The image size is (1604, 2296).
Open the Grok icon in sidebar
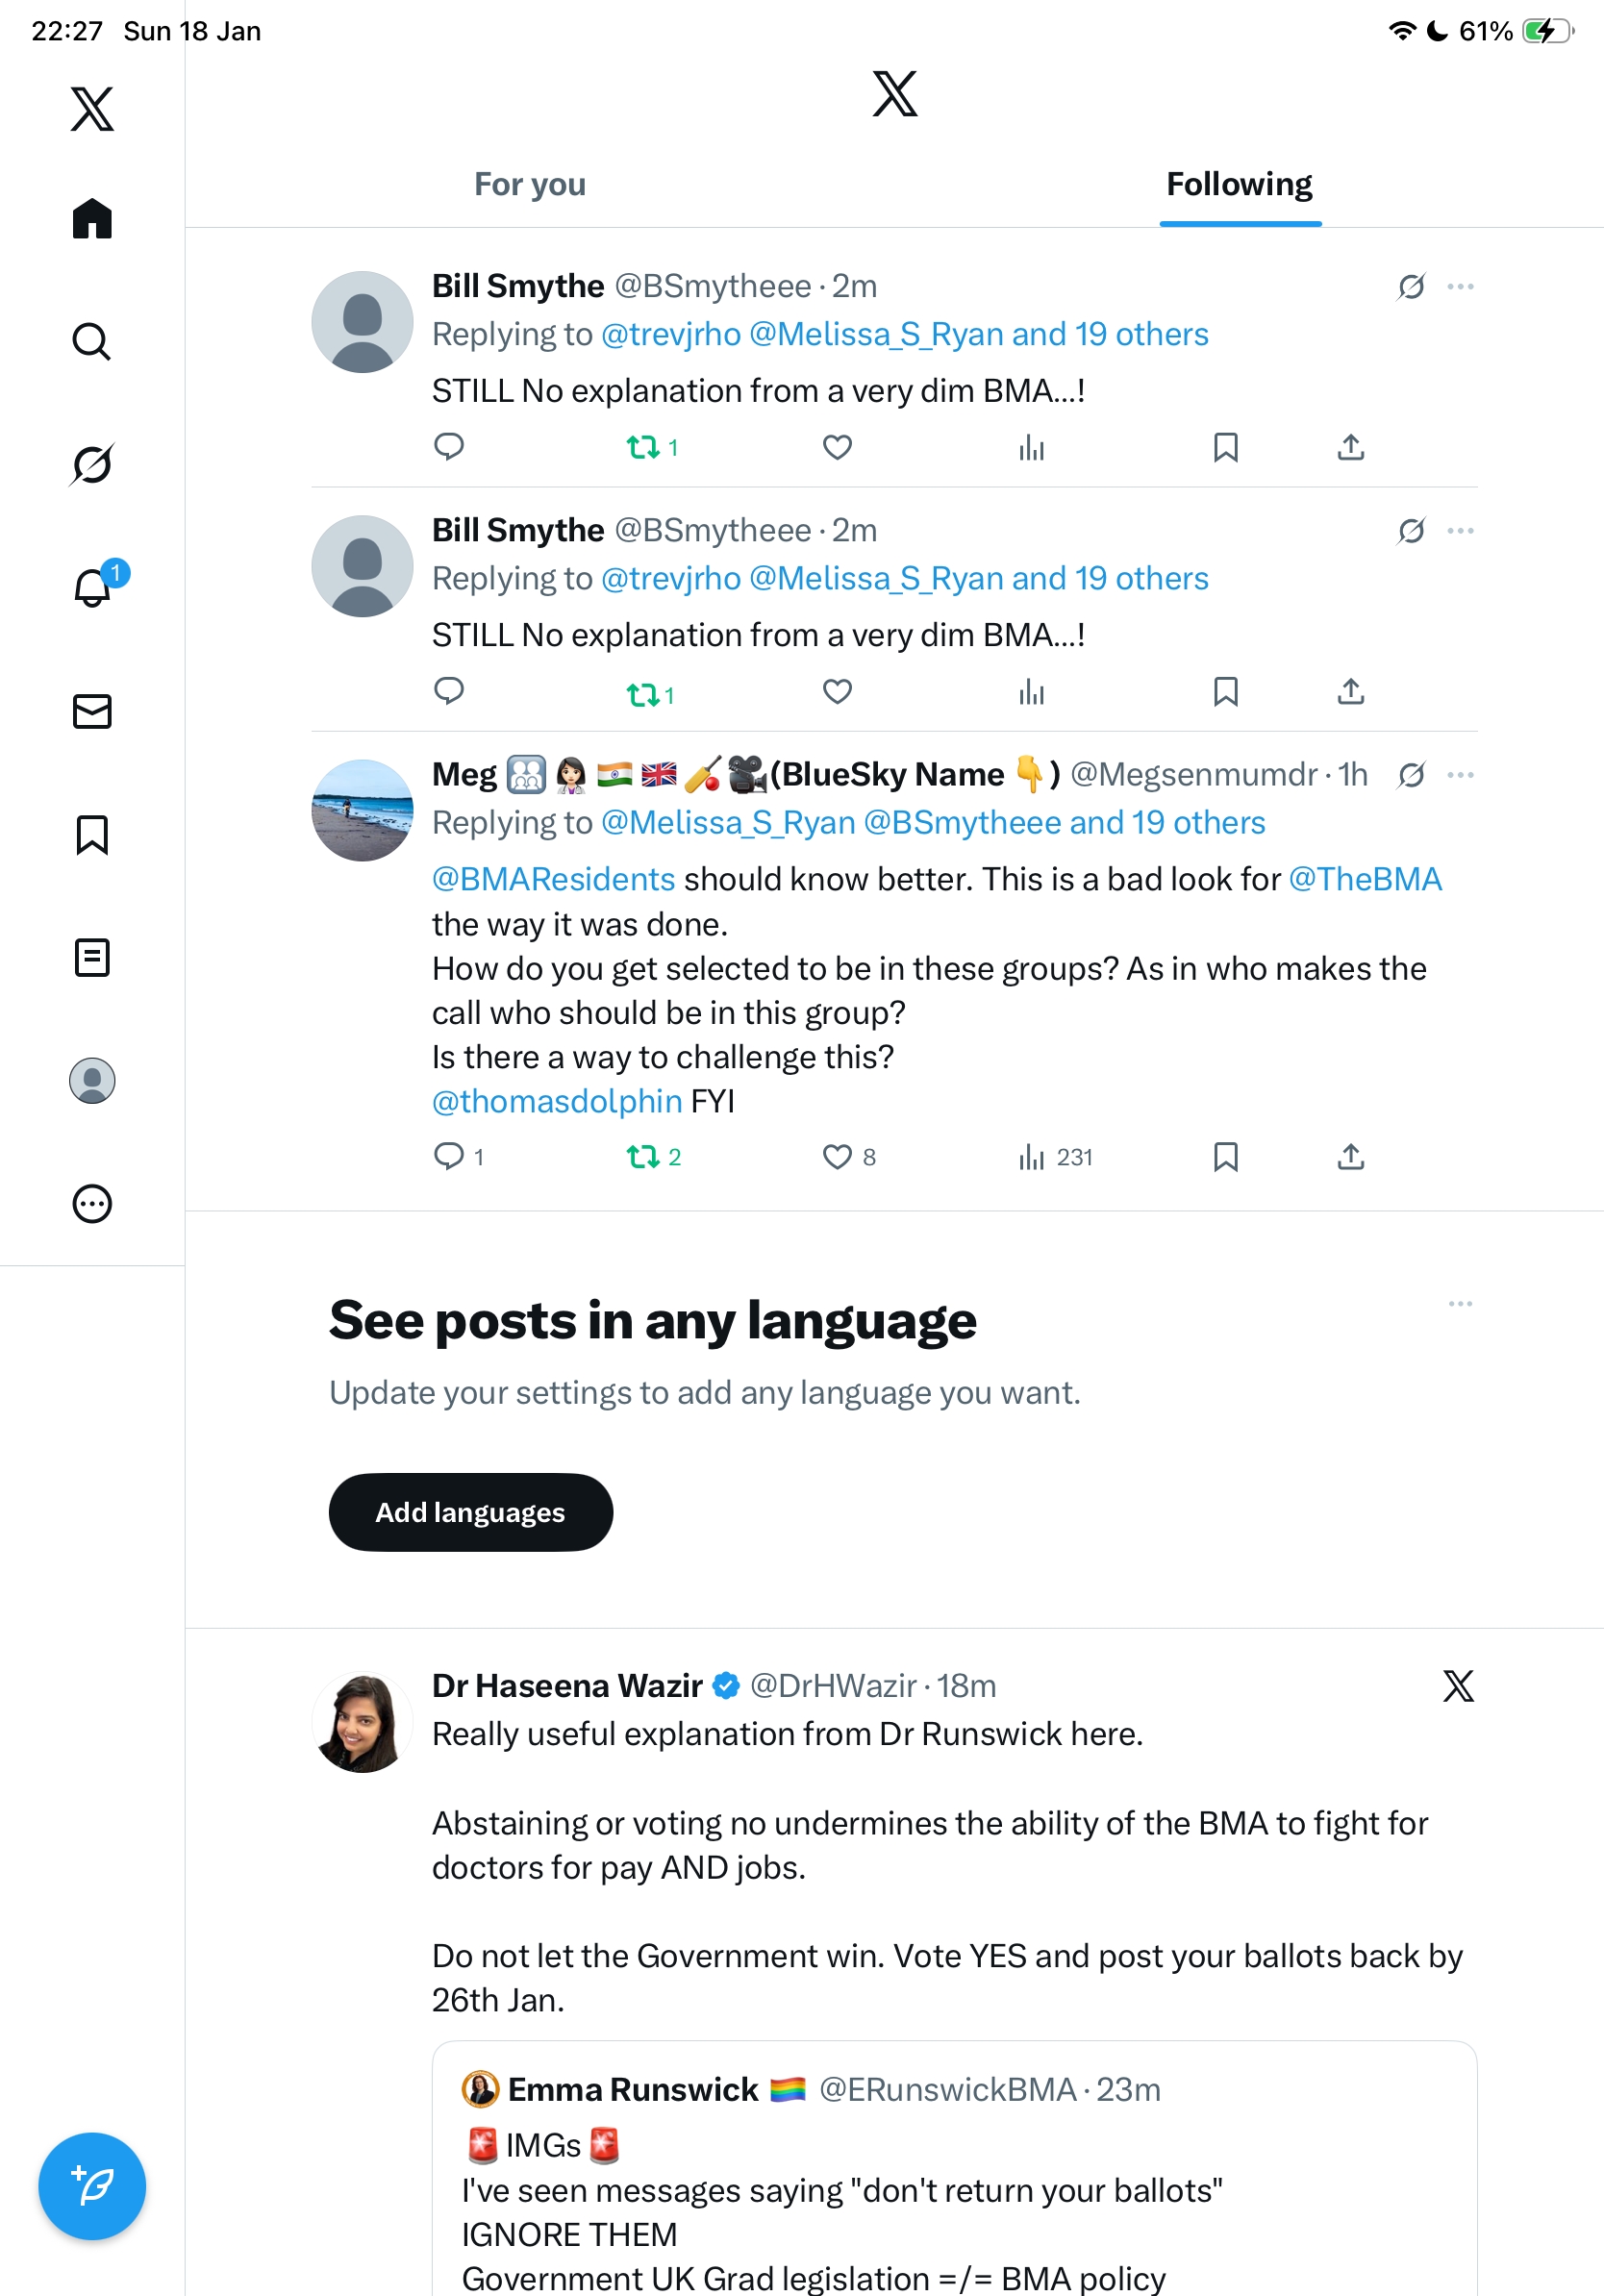point(92,464)
